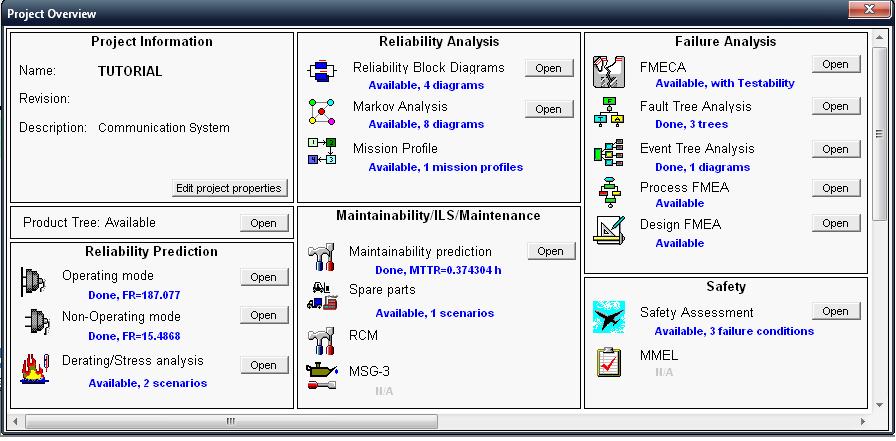Click the Derating/Stress analysis fire icon
This screenshot has height=441, width=896.
[35, 368]
